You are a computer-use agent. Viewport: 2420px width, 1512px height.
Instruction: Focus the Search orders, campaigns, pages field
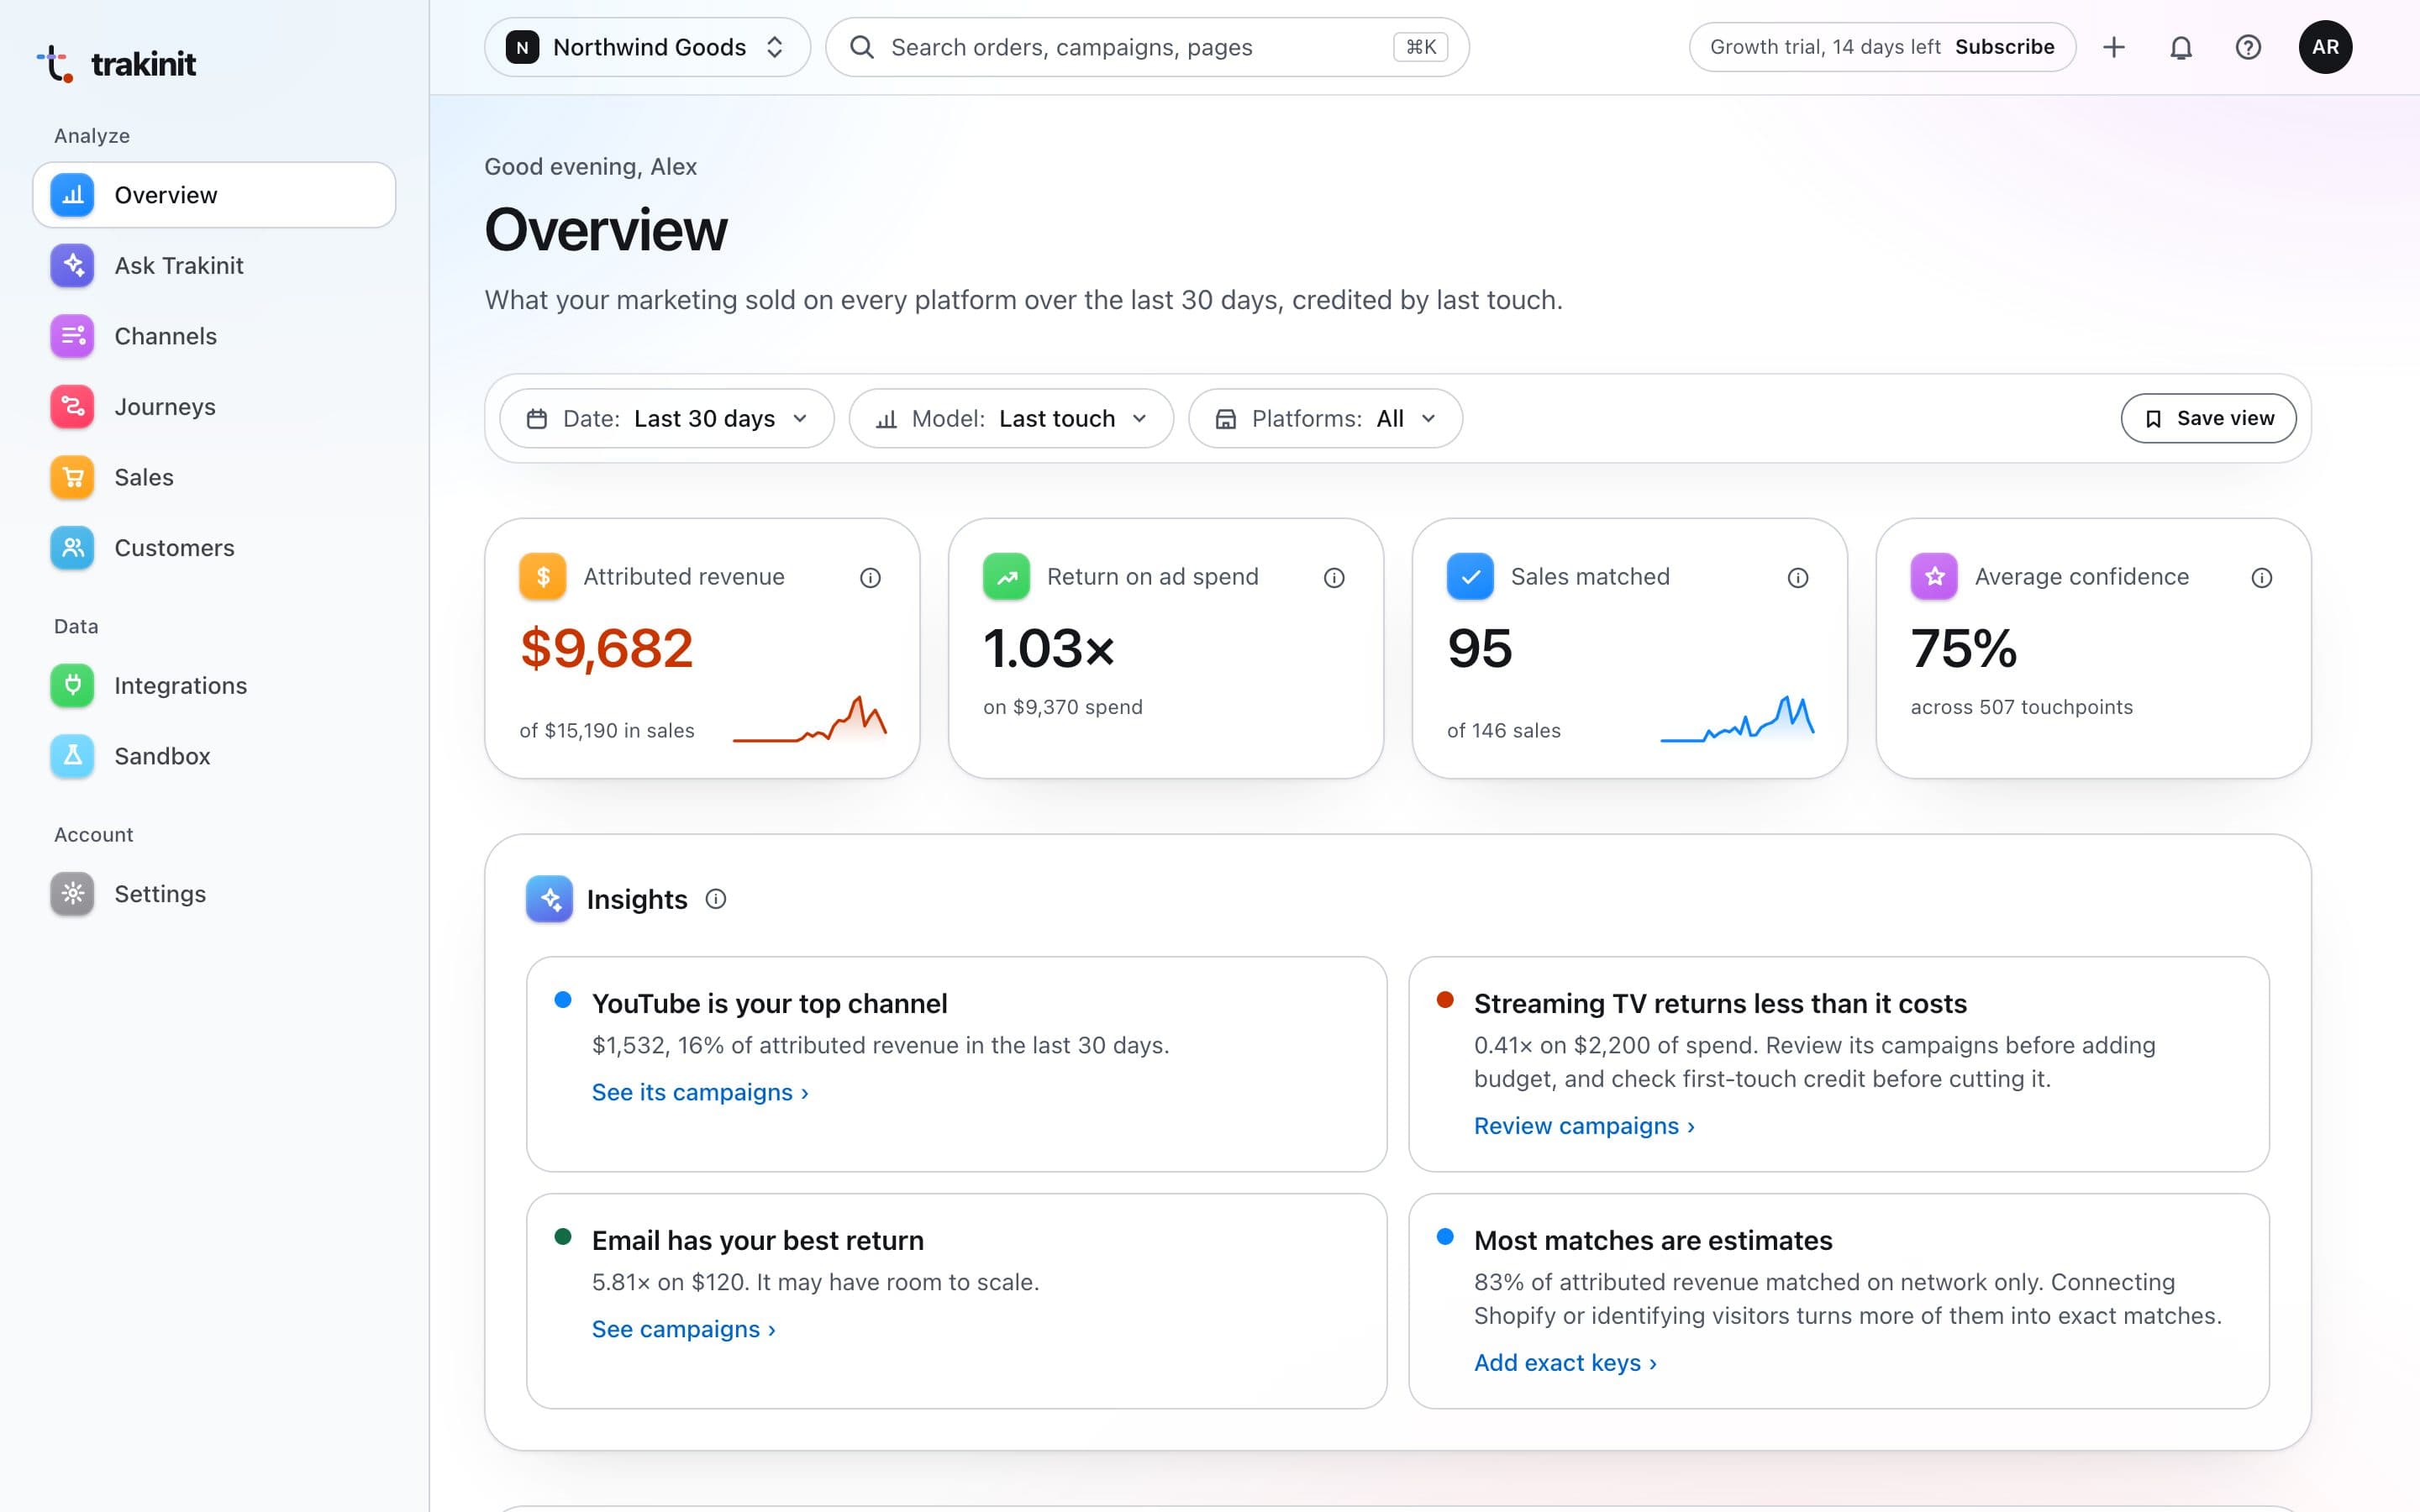point(1147,47)
